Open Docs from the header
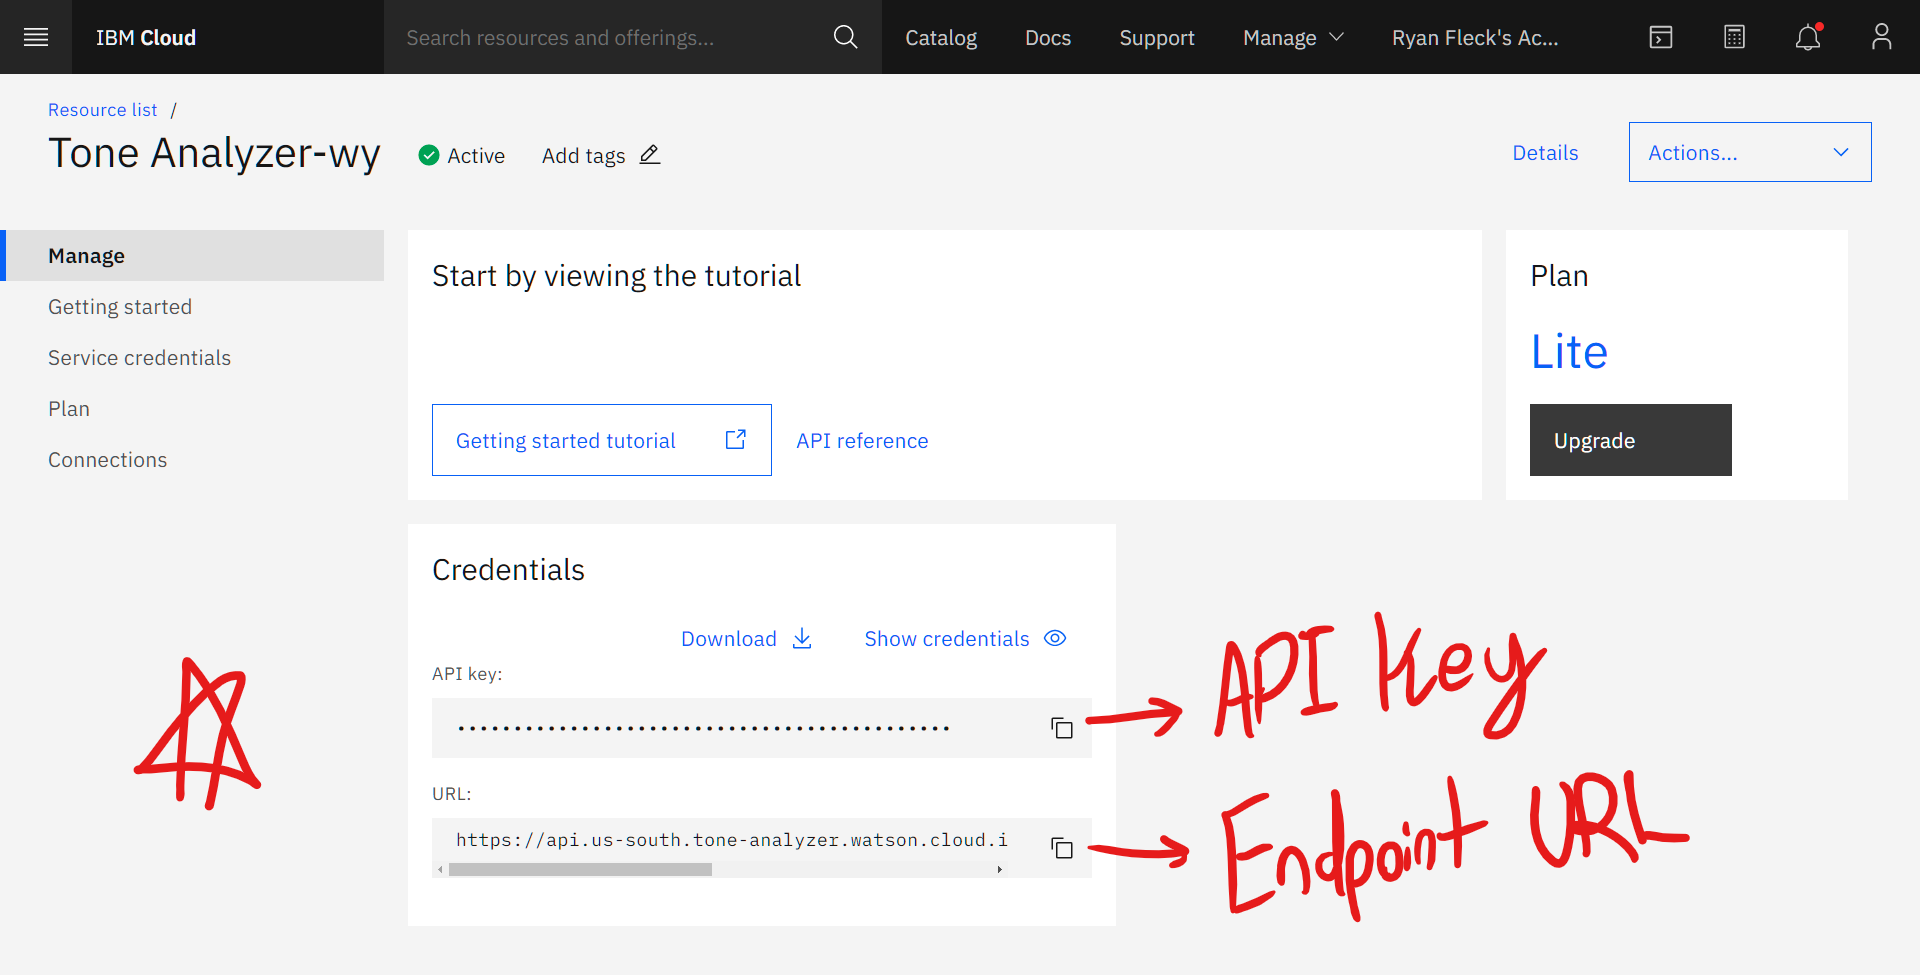1920x975 pixels. point(1048,37)
